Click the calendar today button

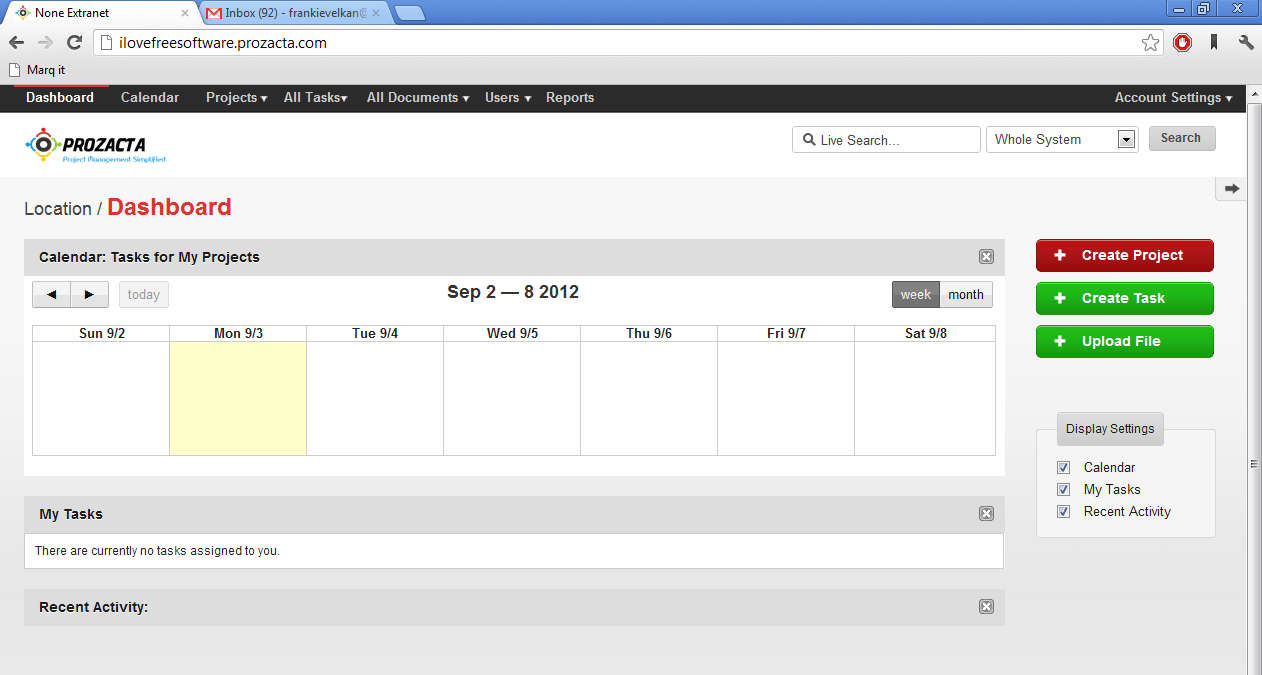click(x=144, y=295)
